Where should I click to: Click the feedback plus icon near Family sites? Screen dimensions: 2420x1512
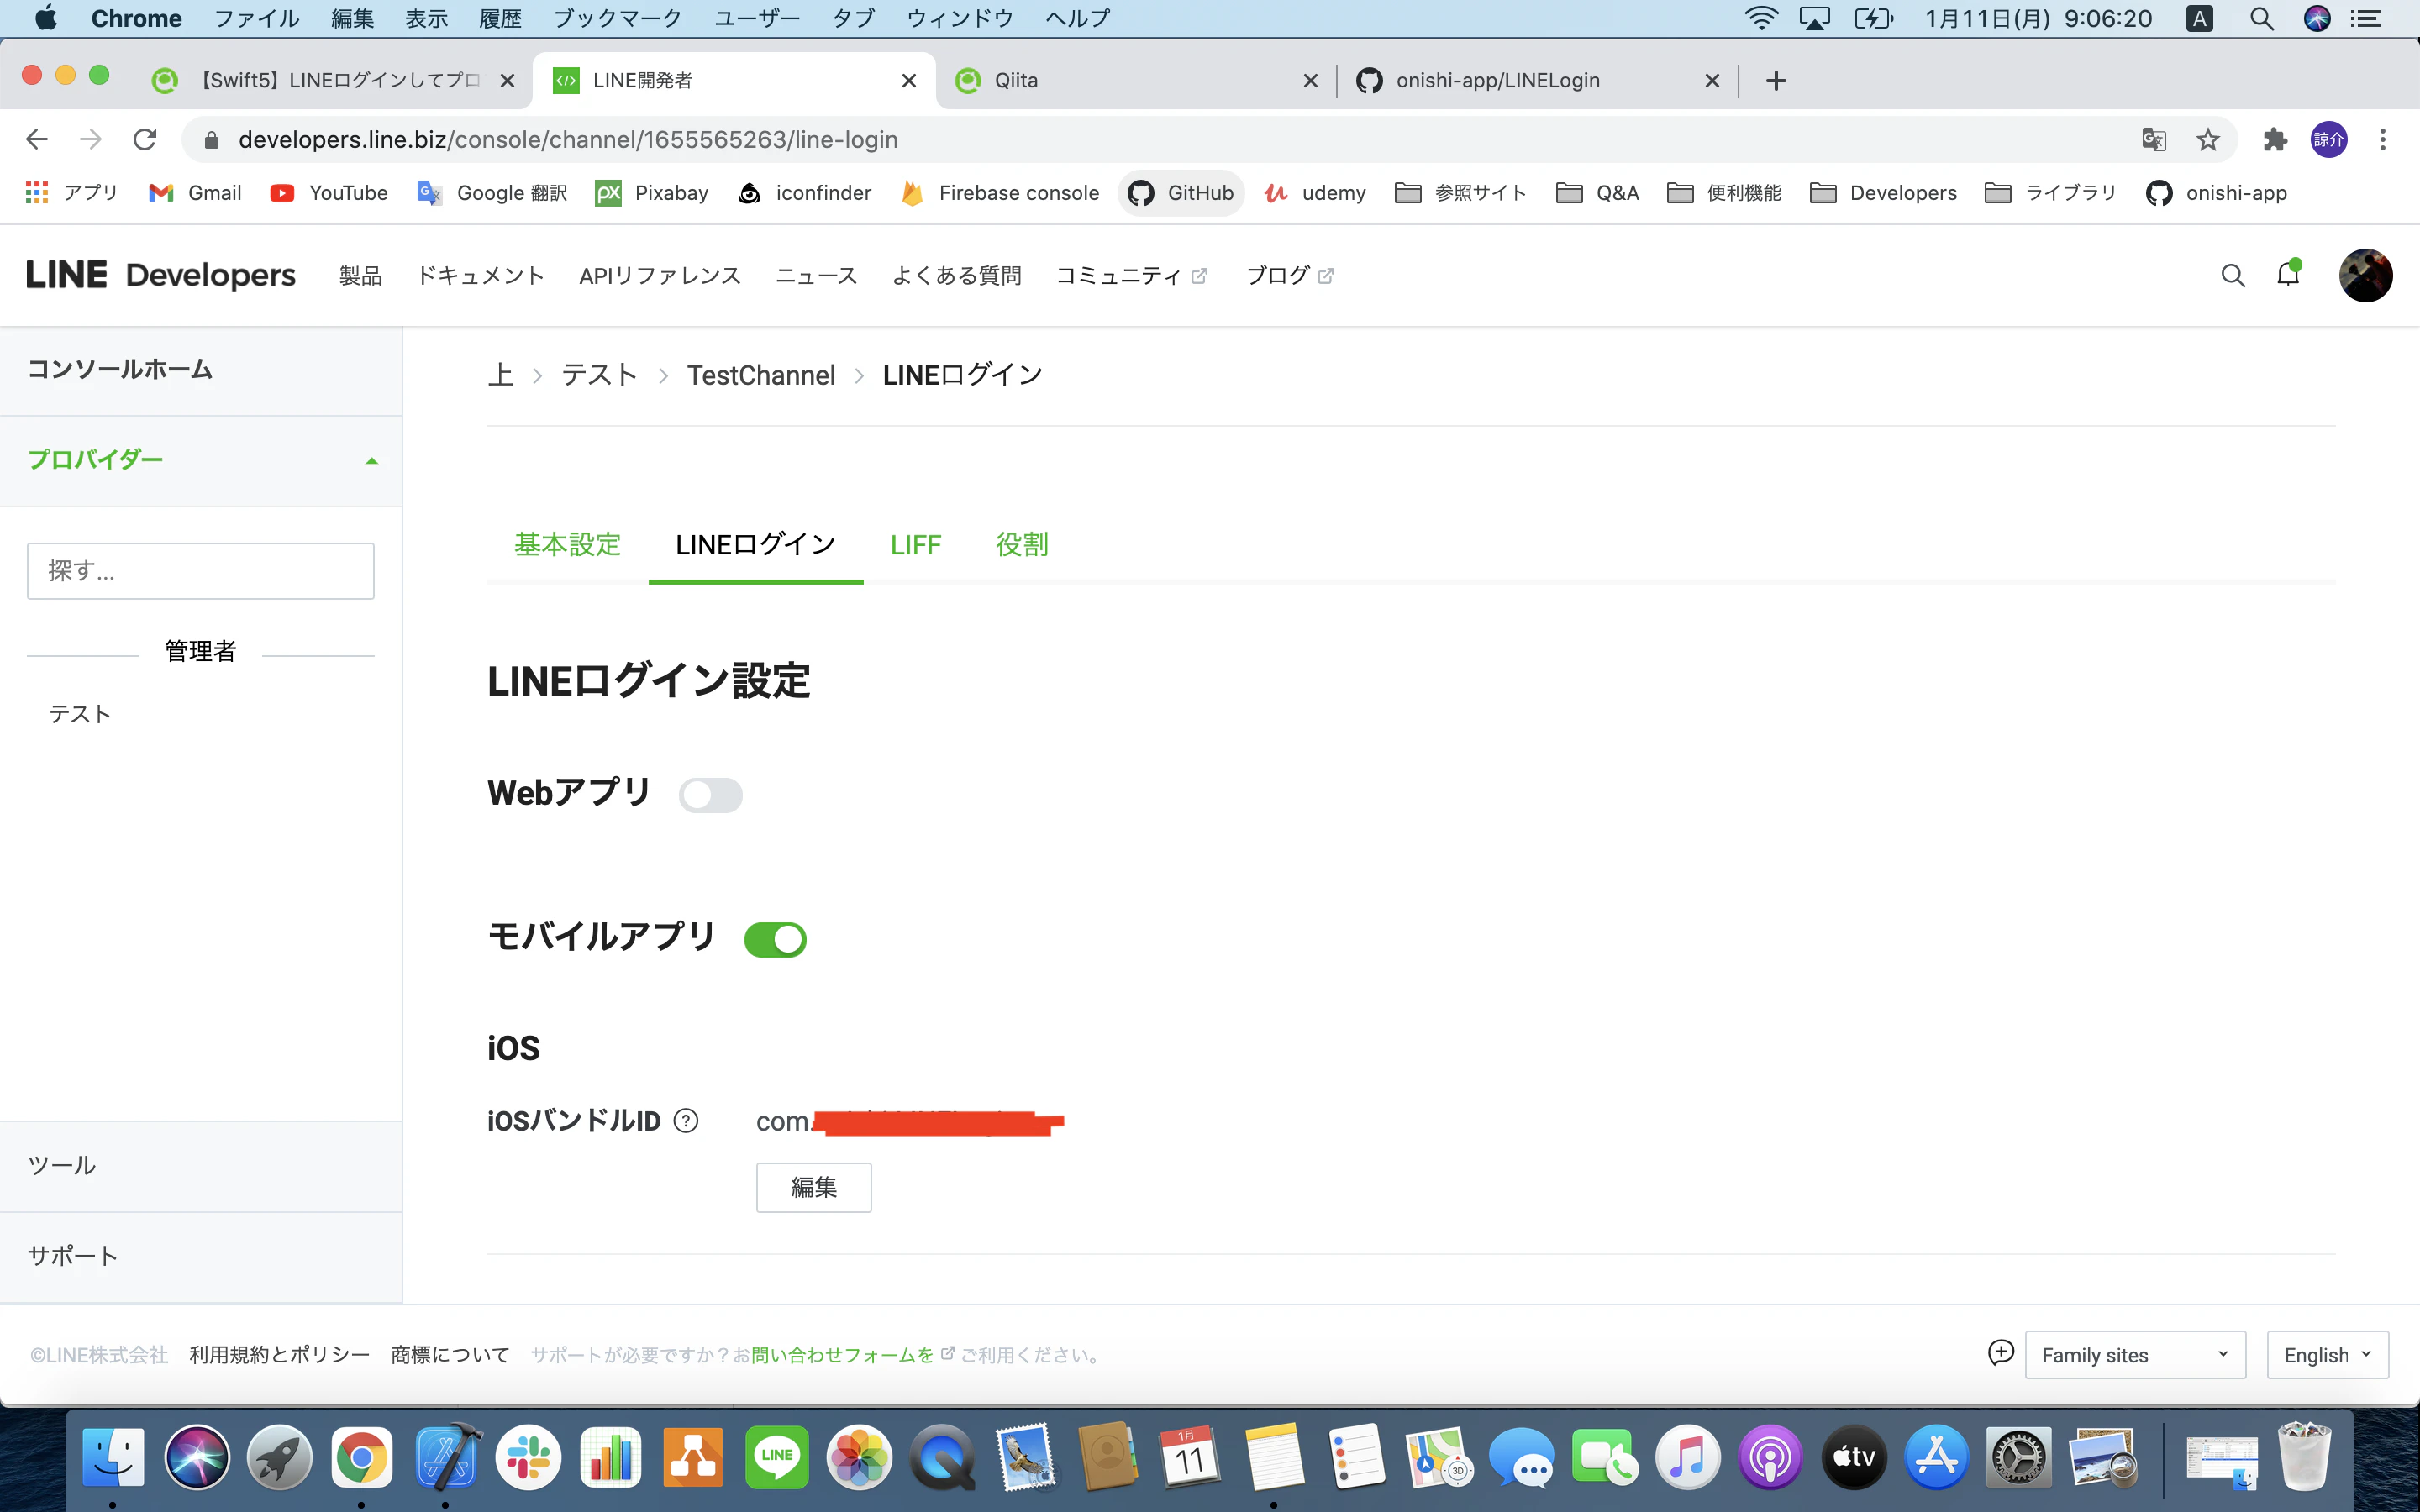pos(2000,1353)
